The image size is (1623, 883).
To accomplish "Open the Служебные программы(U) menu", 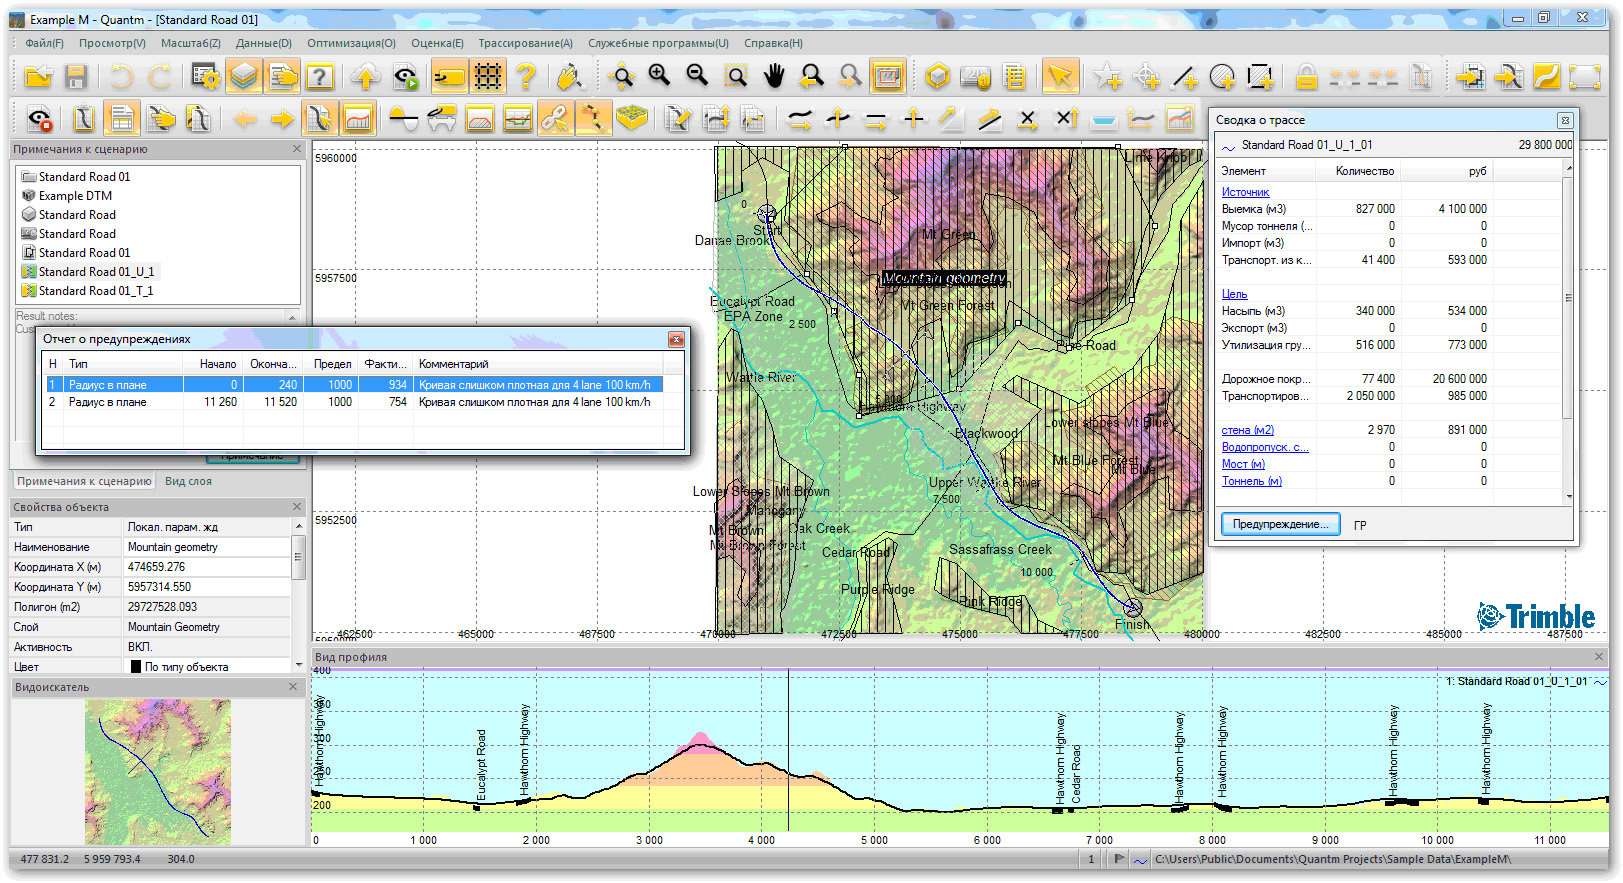I will [x=658, y=43].
